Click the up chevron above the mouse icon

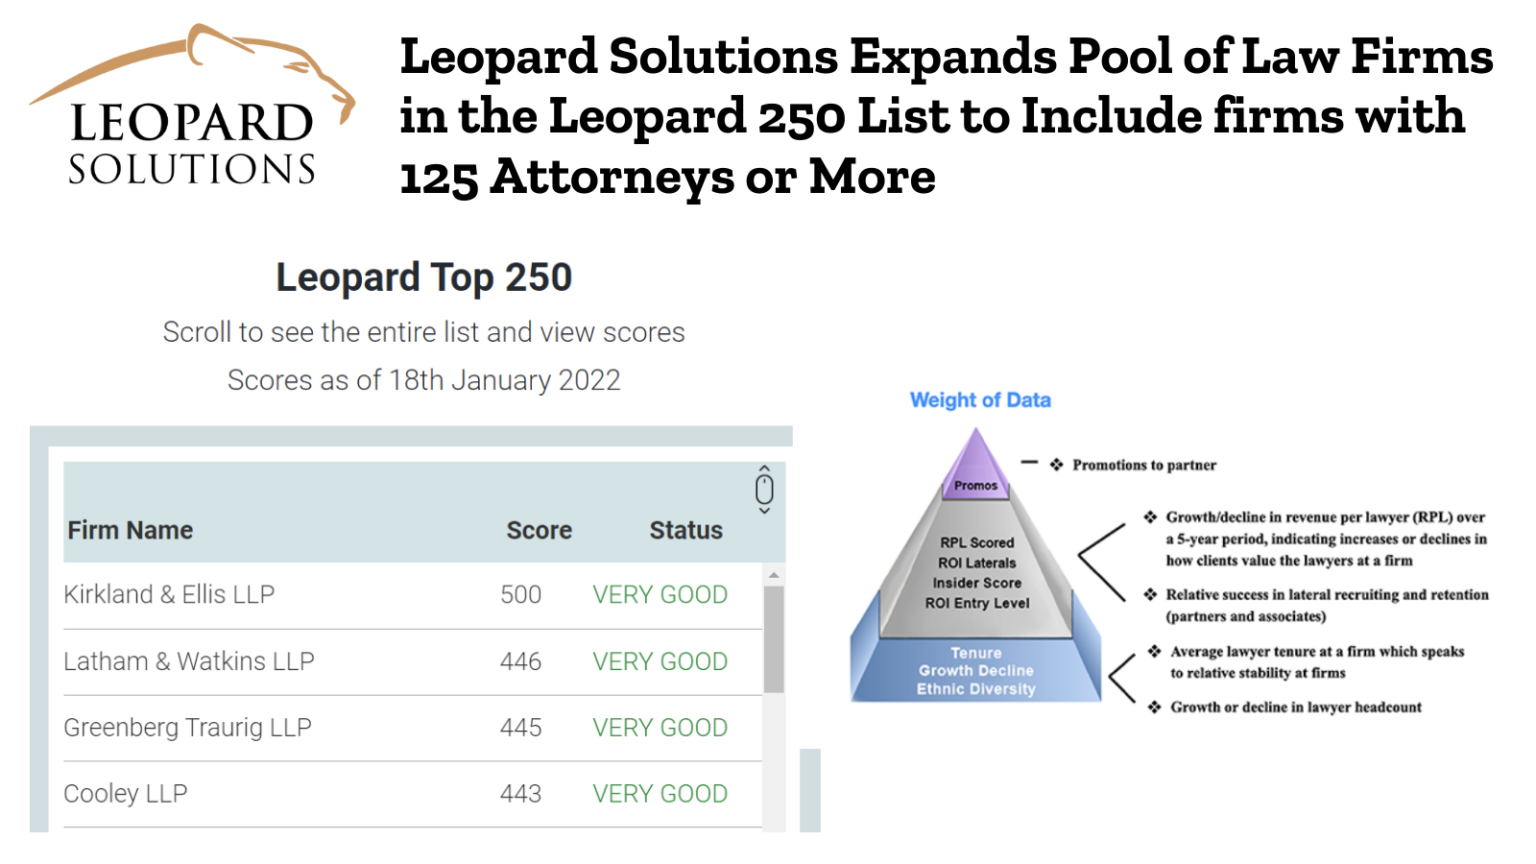click(765, 470)
